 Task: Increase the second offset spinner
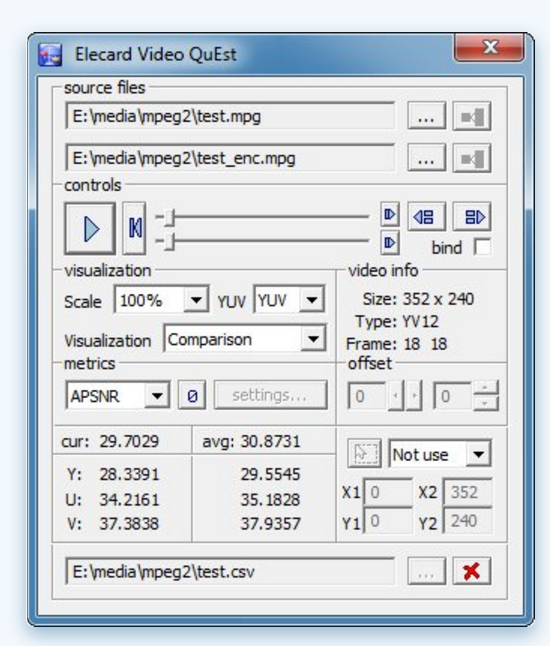485,388
